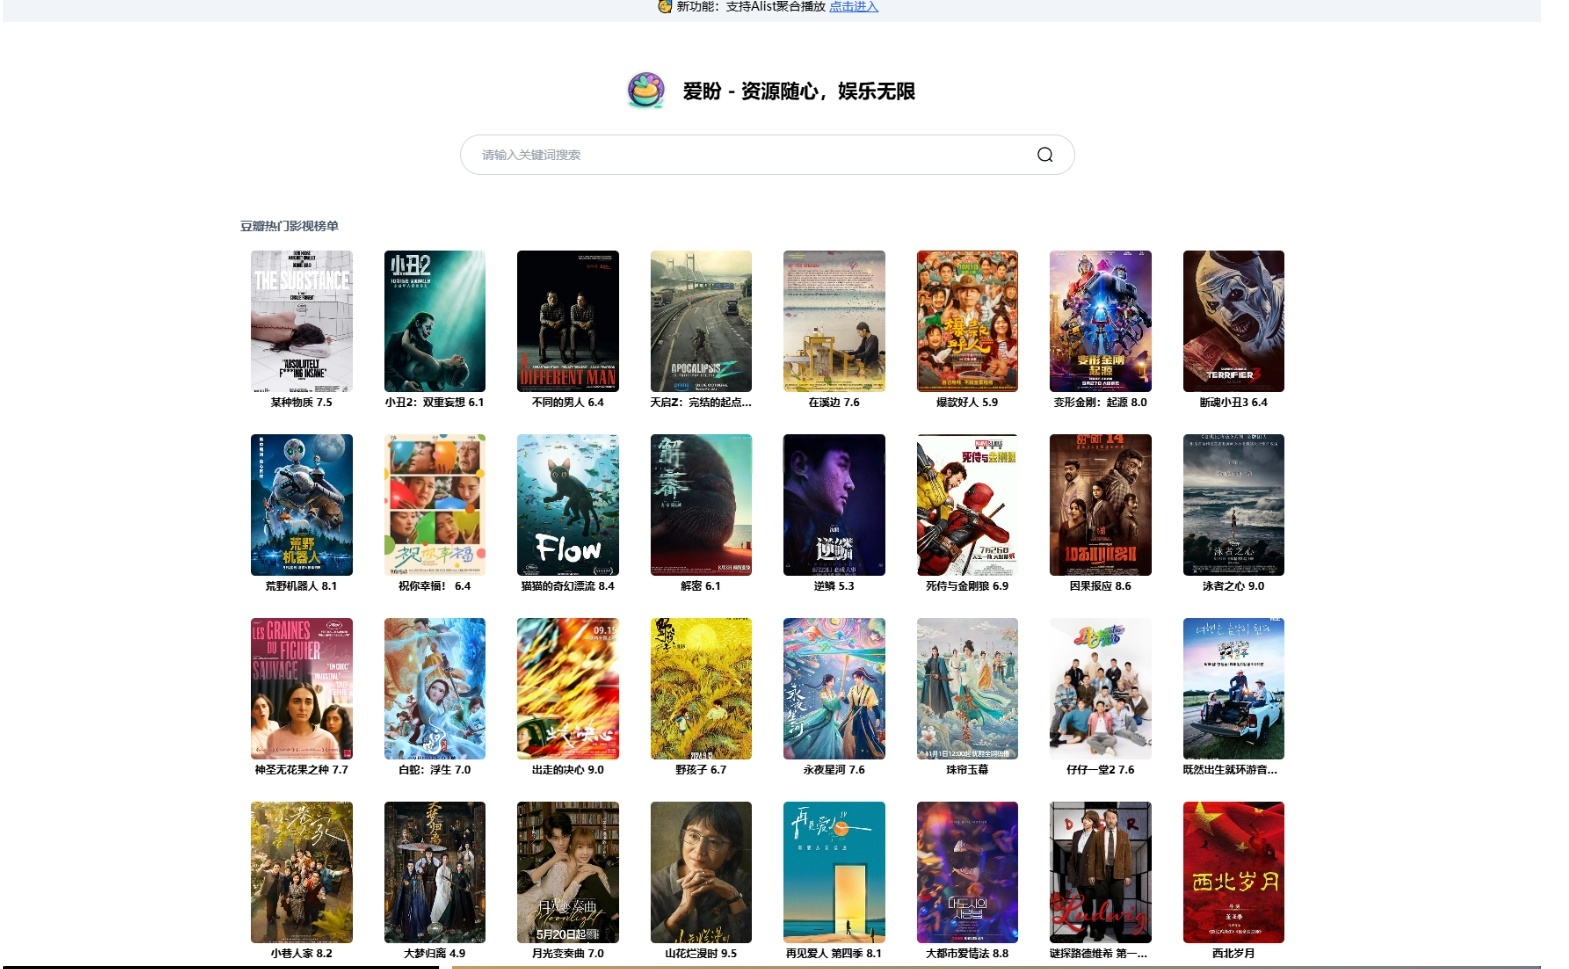Open 逆鳞 poster thumbnail

(834, 505)
